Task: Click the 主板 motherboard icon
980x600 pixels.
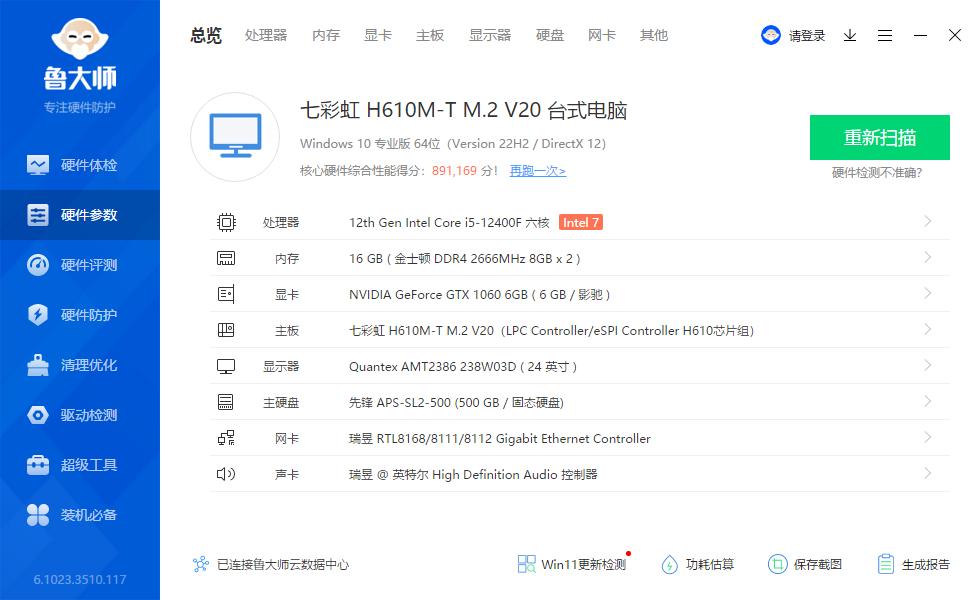Action: pyautogui.click(x=226, y=330)
